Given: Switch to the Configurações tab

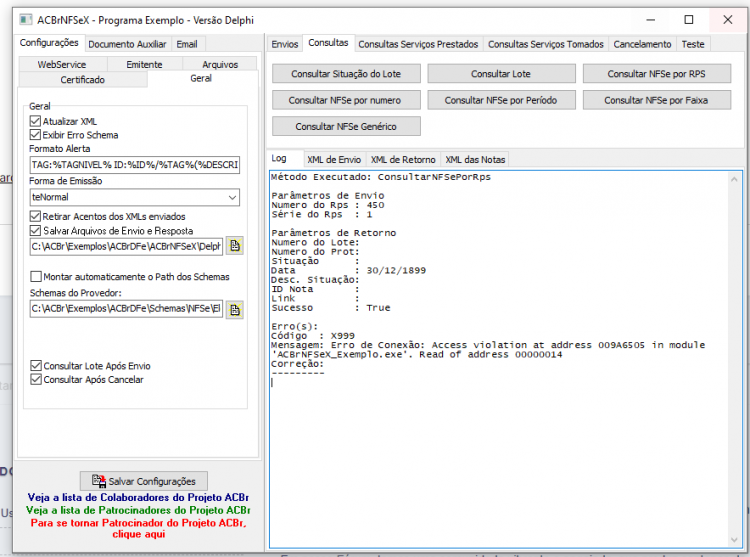Looking at the screenshot, I should [x=49, y=43].
